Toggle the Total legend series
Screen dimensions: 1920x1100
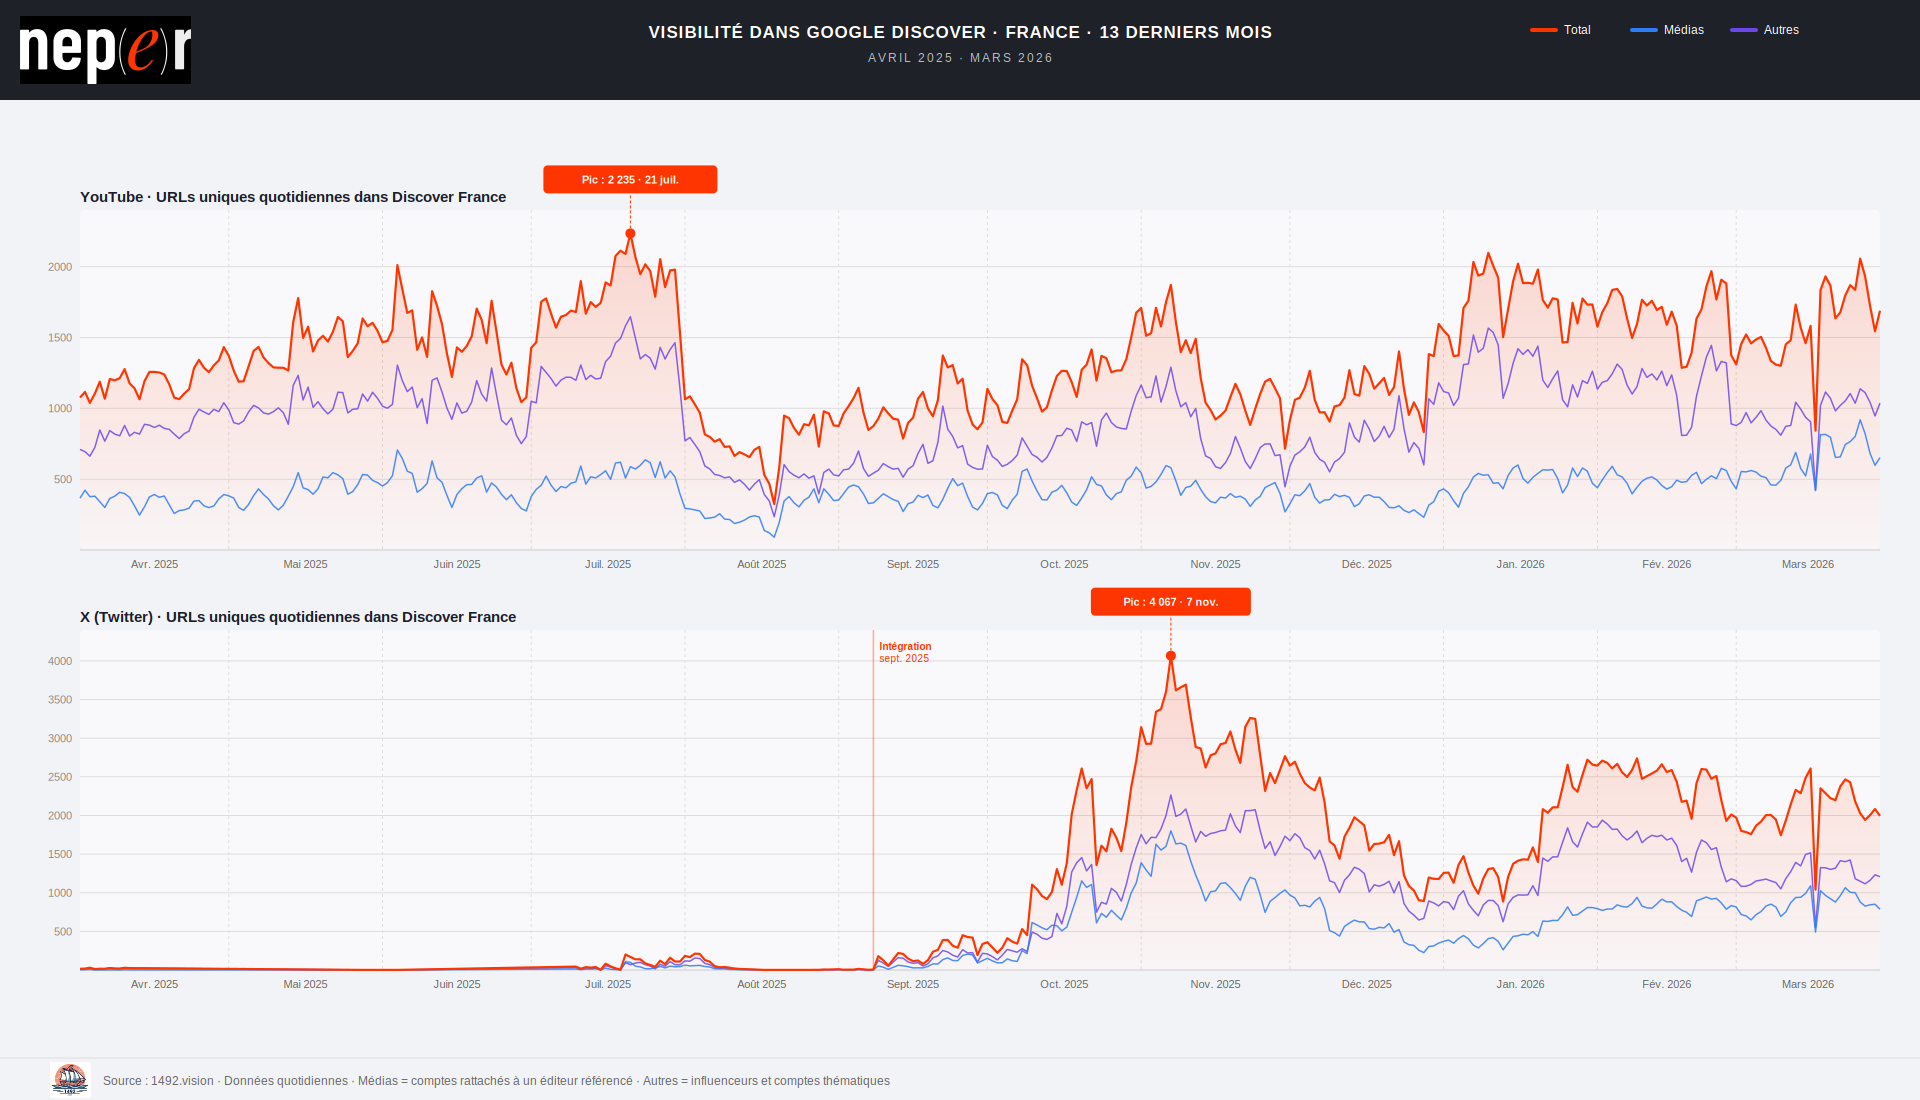click(x=1576, y=30)
